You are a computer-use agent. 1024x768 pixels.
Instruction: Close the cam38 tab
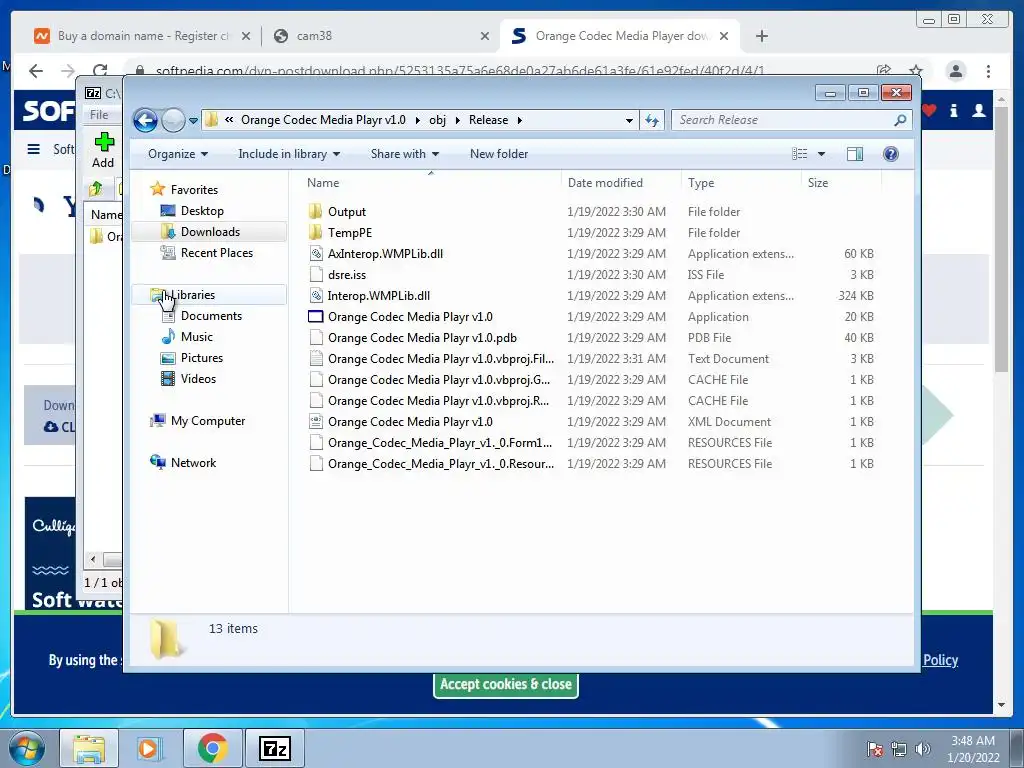[x=485, y=36]
